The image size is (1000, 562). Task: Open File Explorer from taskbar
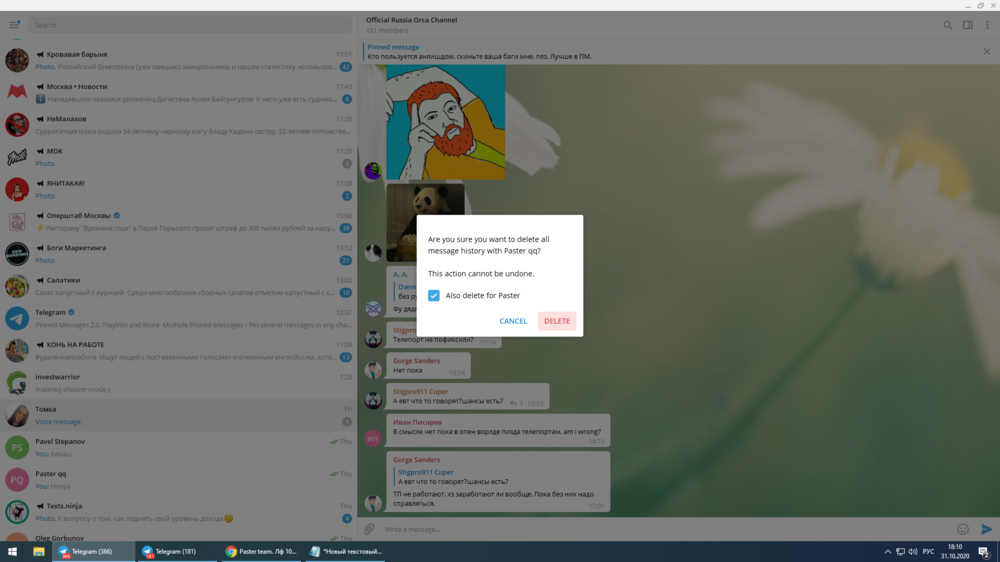[x=38, y=551]
